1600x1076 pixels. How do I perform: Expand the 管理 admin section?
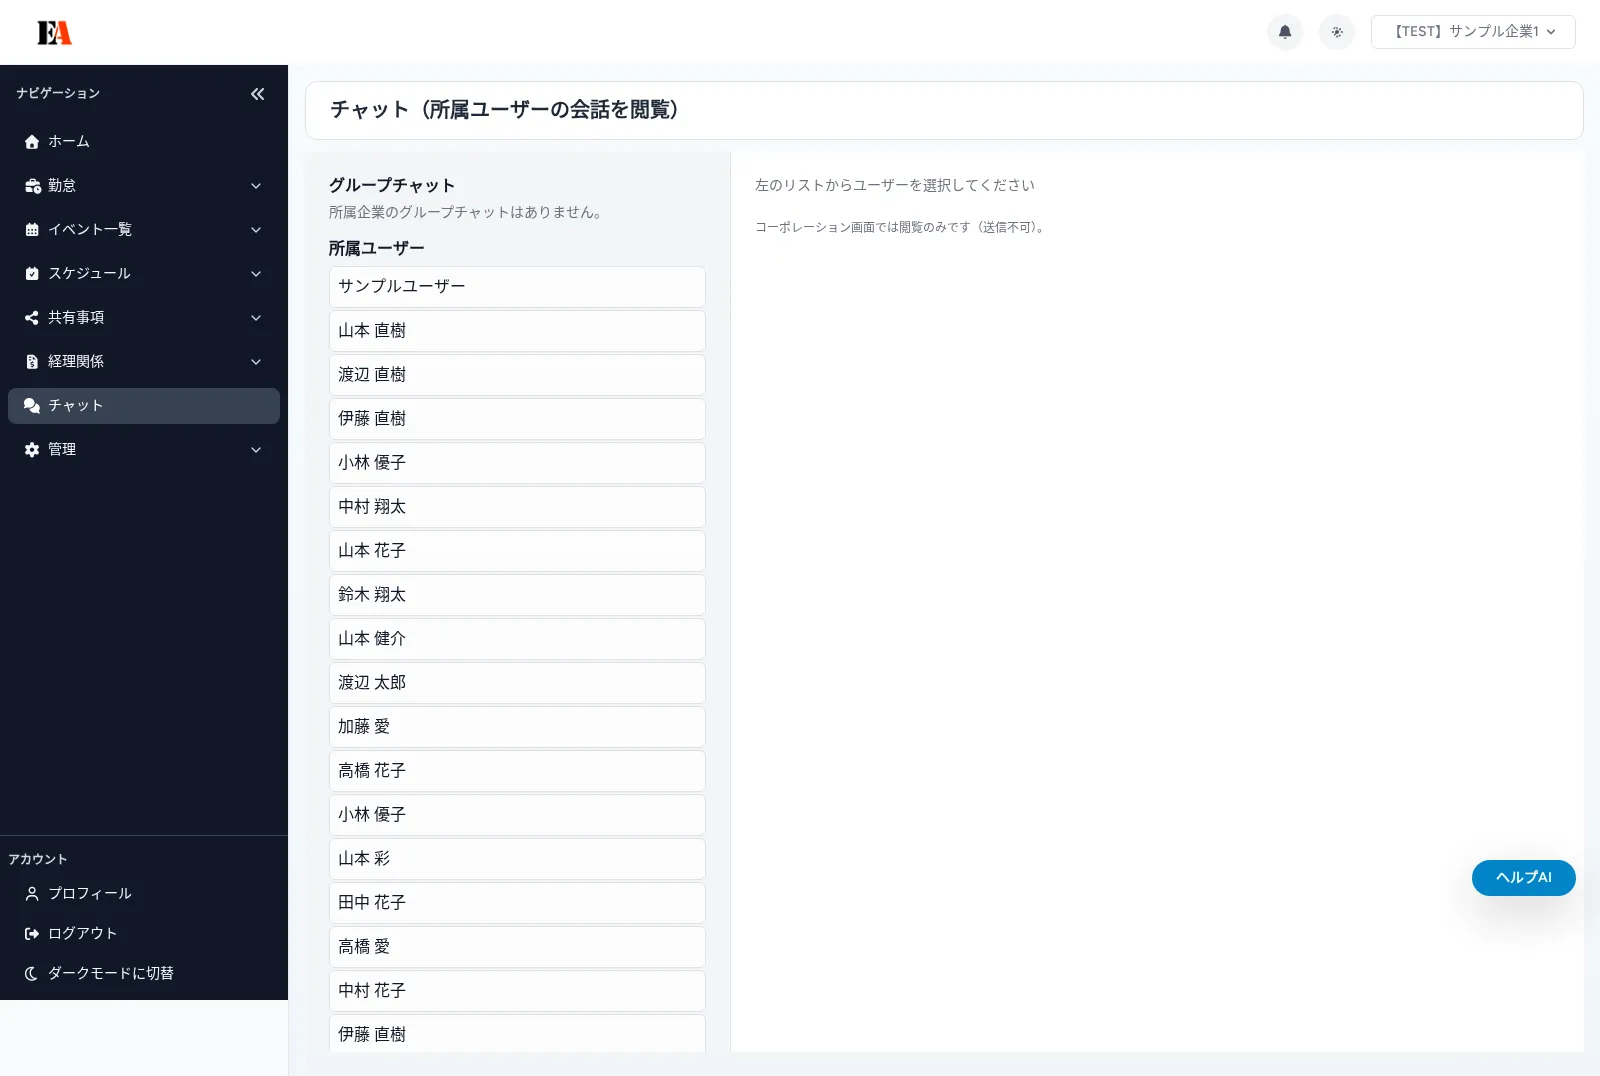point(256,449)
